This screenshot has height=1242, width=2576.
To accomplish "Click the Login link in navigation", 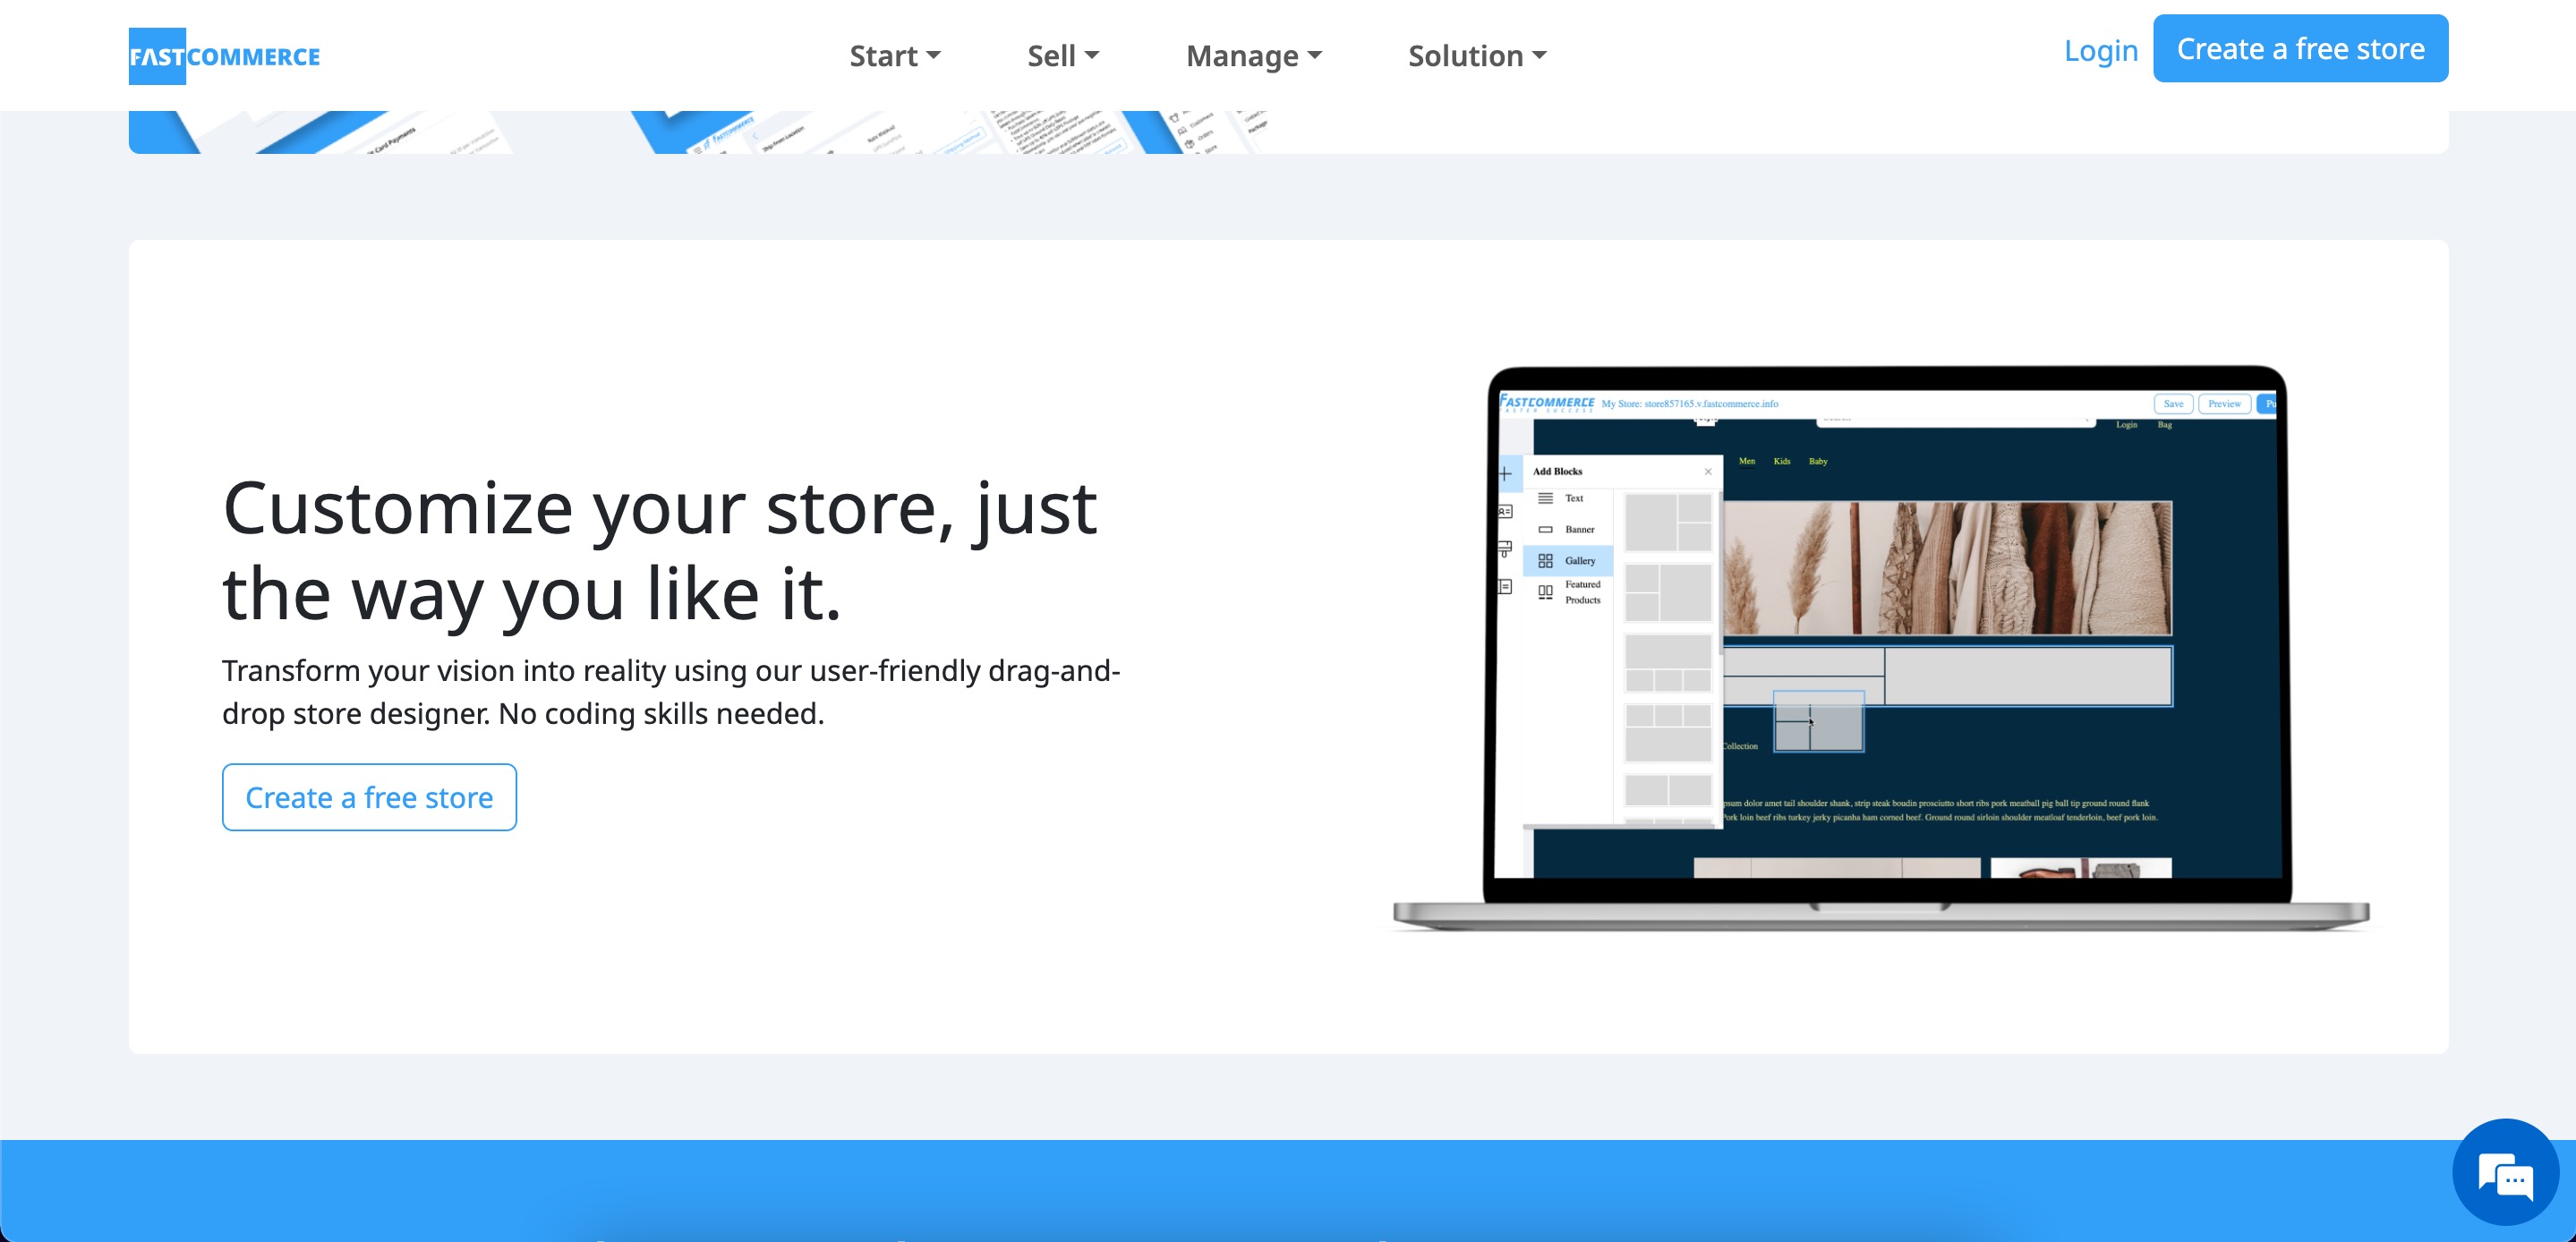I will [2100, 47].
